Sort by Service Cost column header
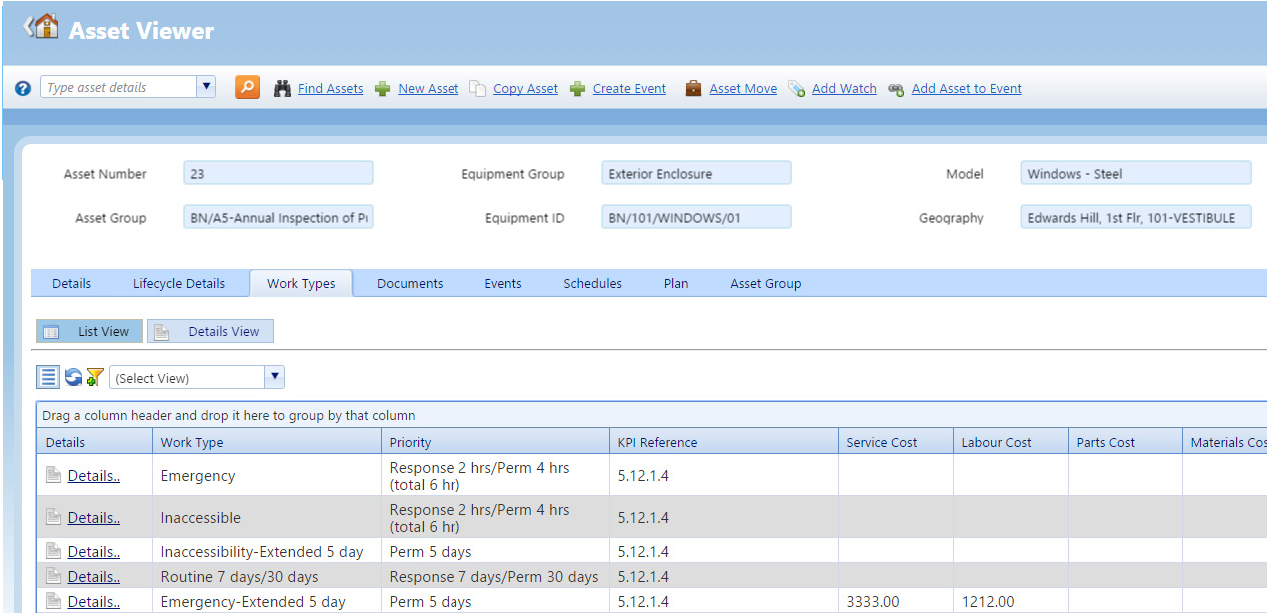The image size is (1268, 613). pos(896,442)
